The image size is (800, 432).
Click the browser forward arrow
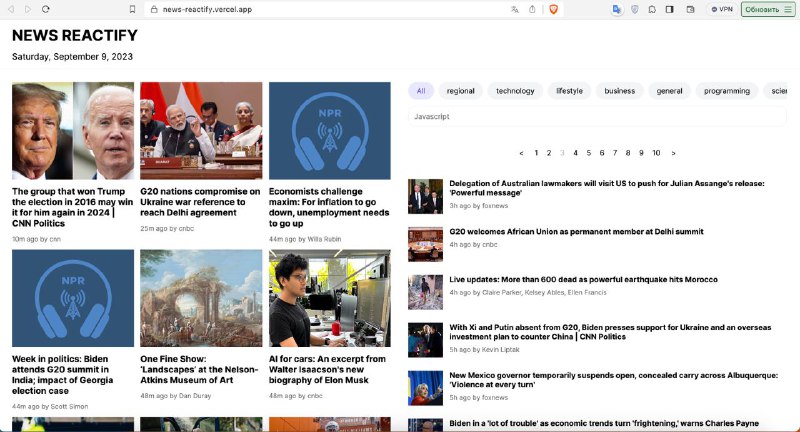[28, 9]
